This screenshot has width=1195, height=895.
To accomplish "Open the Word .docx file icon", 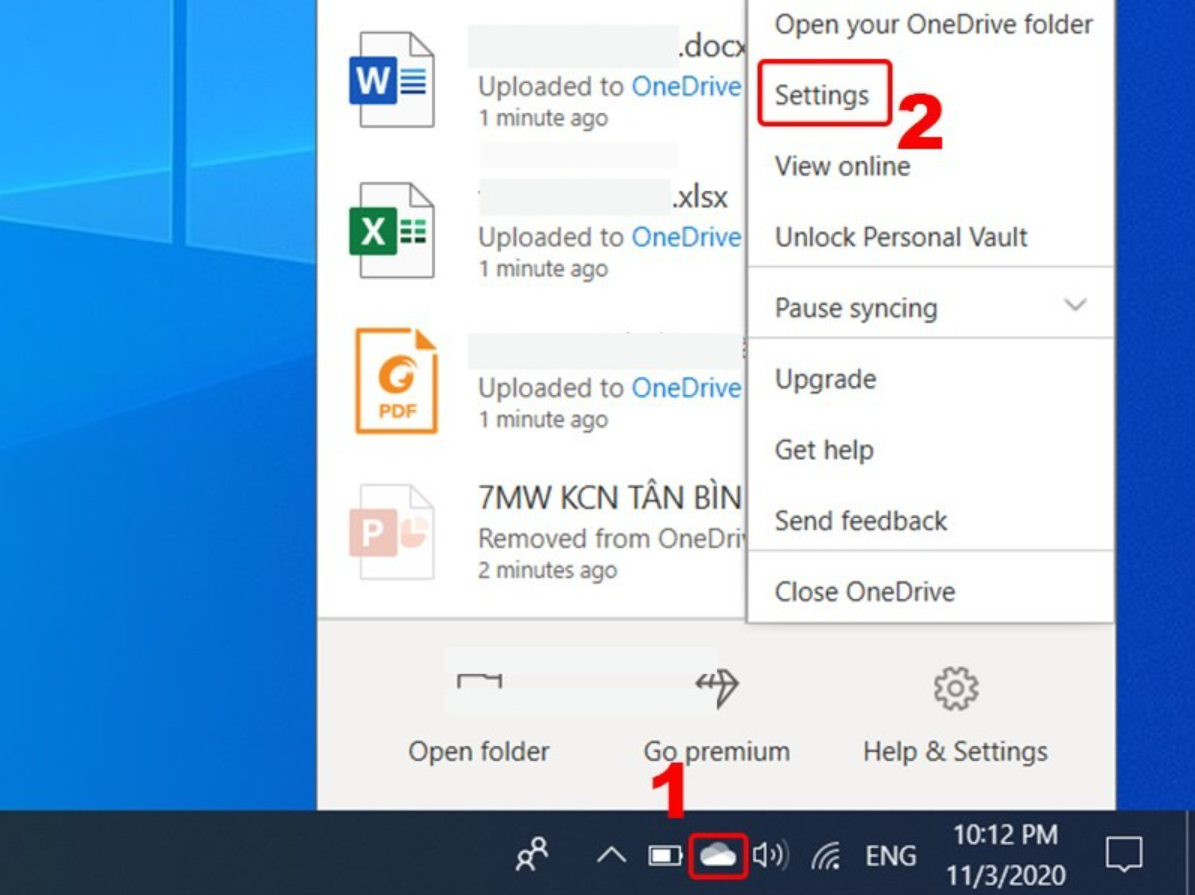I will [x=392, y=79].
